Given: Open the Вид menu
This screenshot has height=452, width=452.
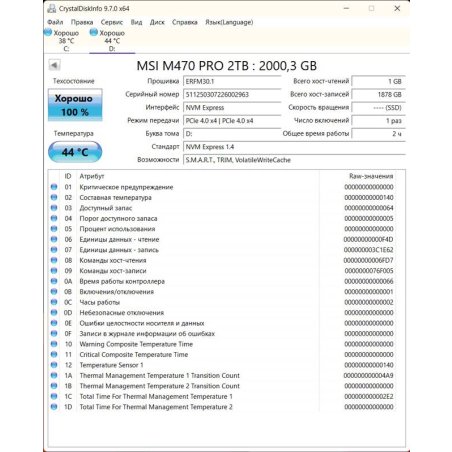Looking at the screenshot, I should click(x=136, y=22).
